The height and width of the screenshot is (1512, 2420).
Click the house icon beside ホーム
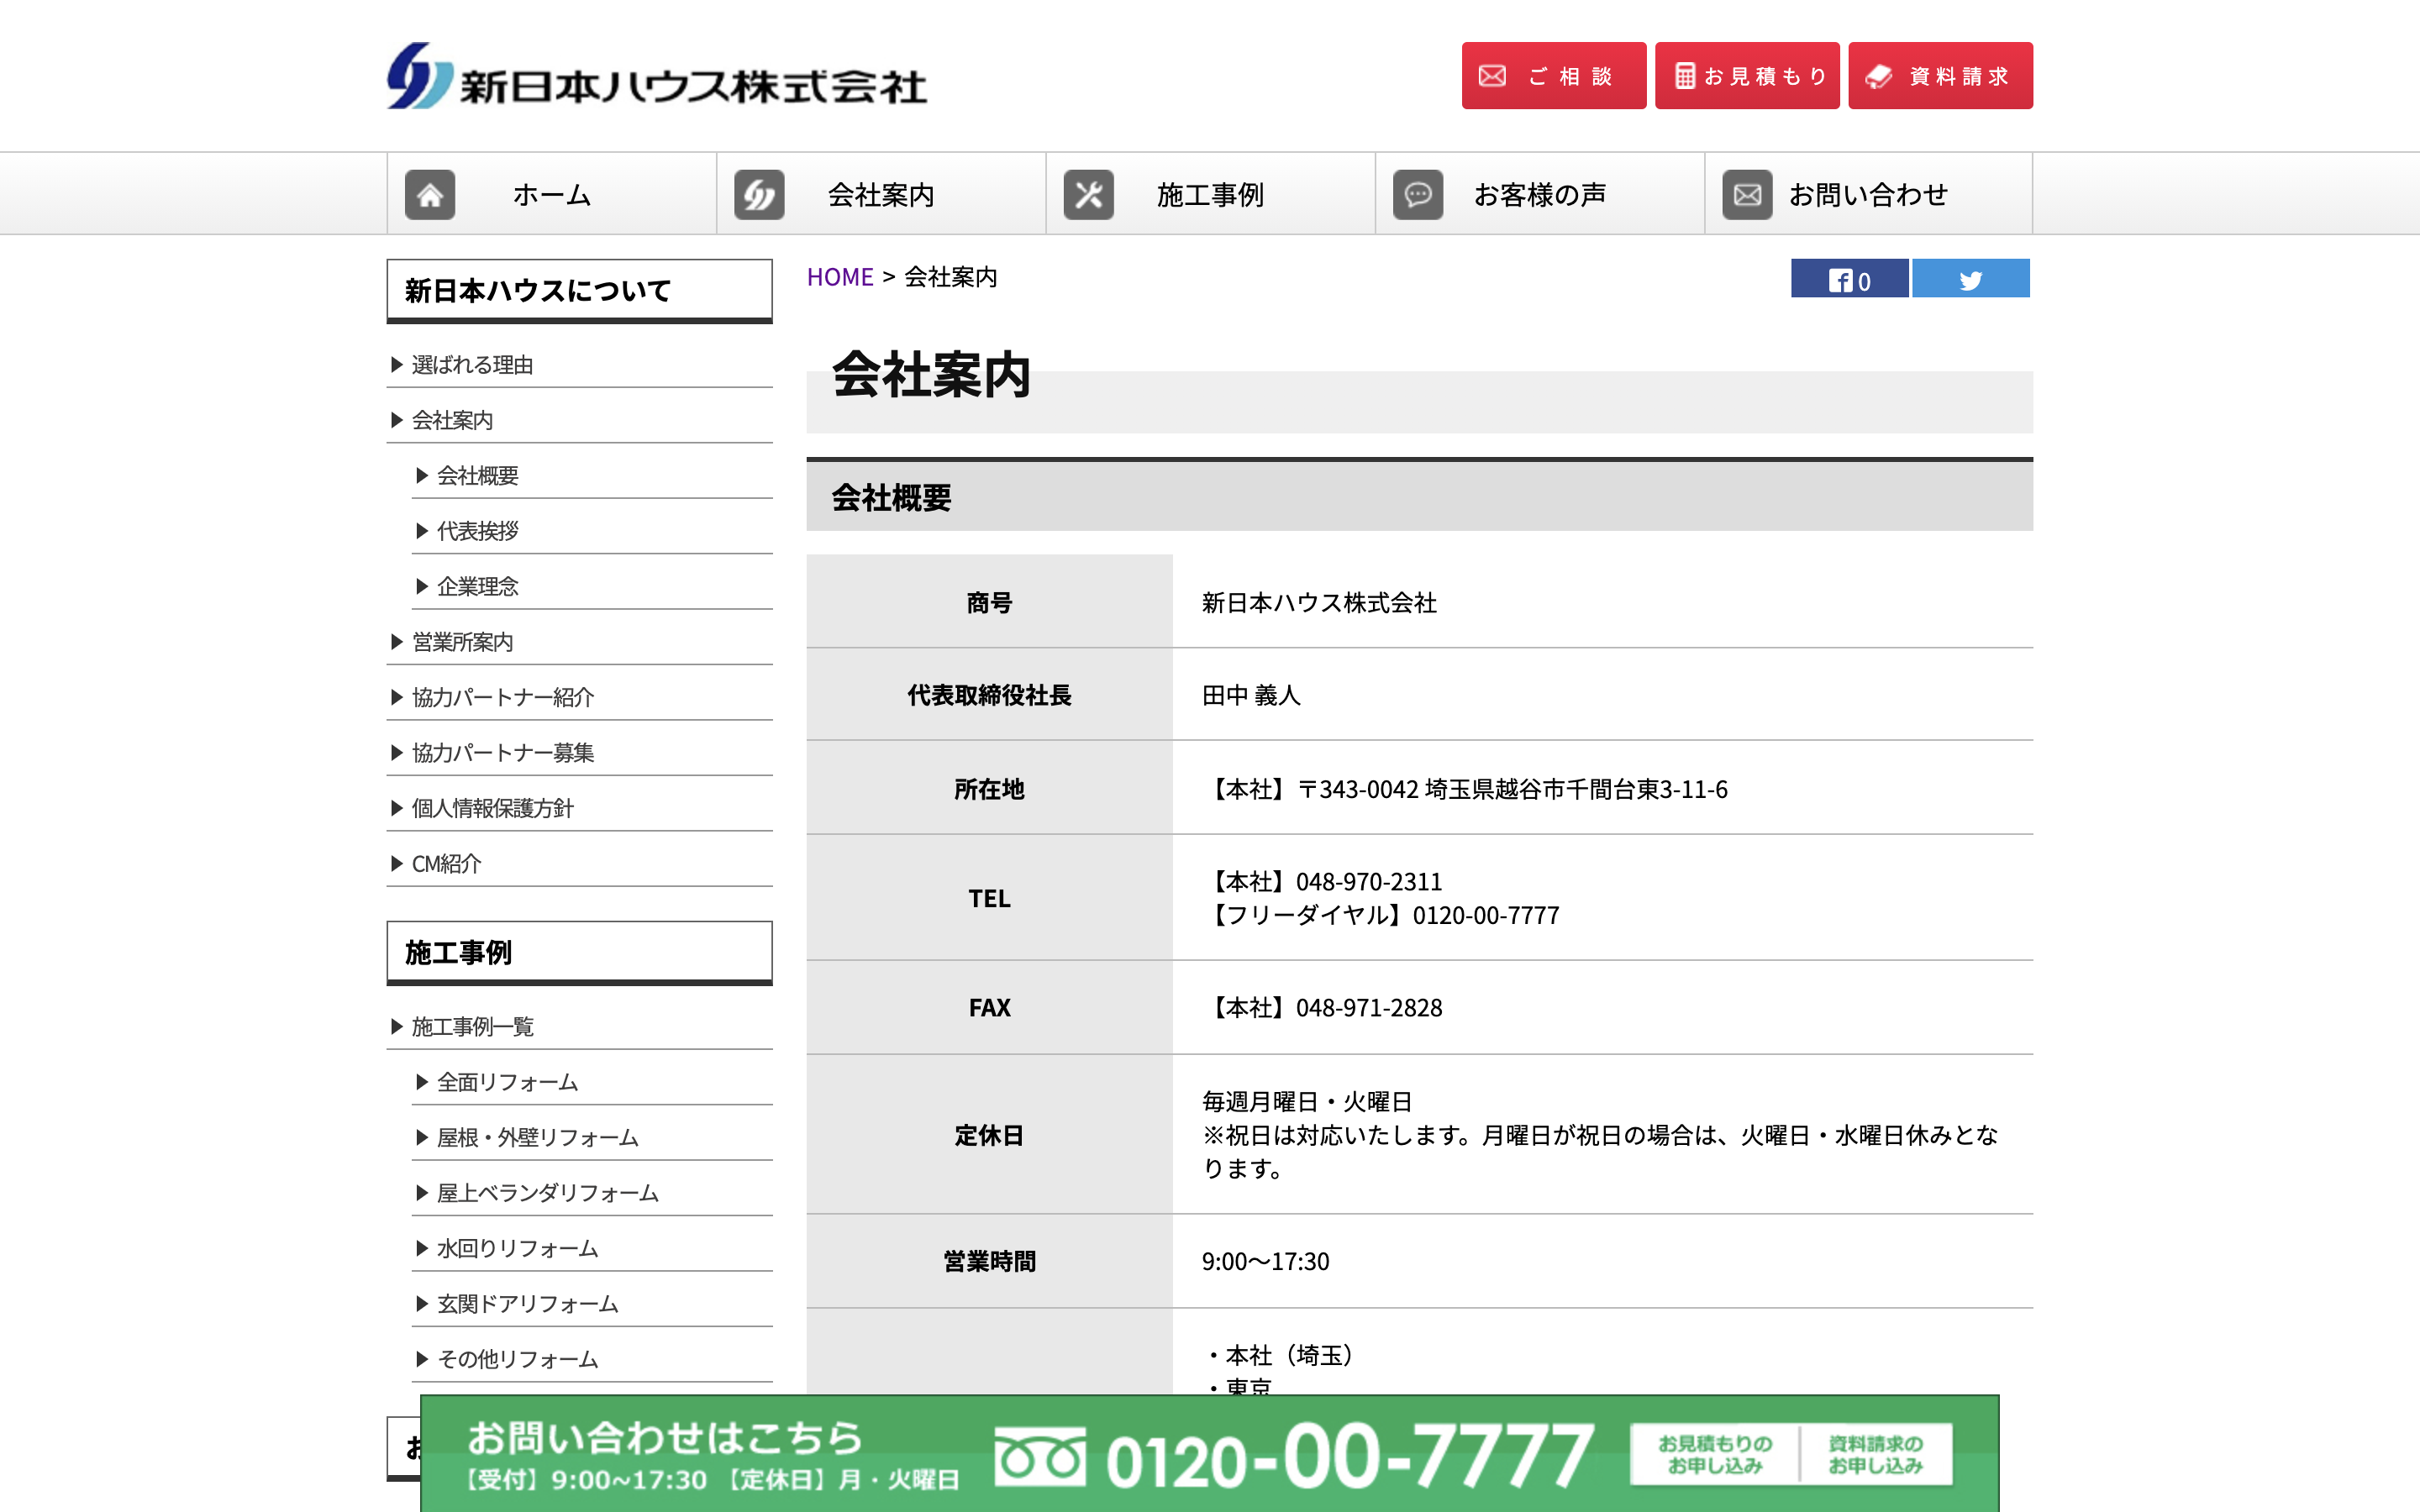coord(430,194)
